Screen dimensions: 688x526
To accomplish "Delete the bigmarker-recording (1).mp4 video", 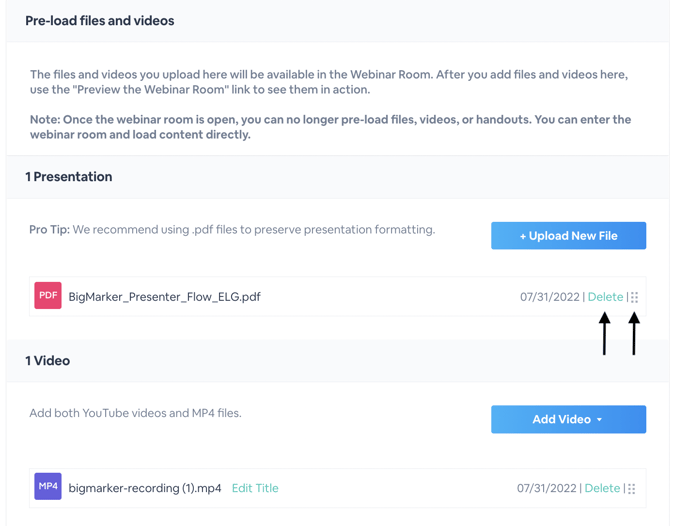I will pos(602,488).
